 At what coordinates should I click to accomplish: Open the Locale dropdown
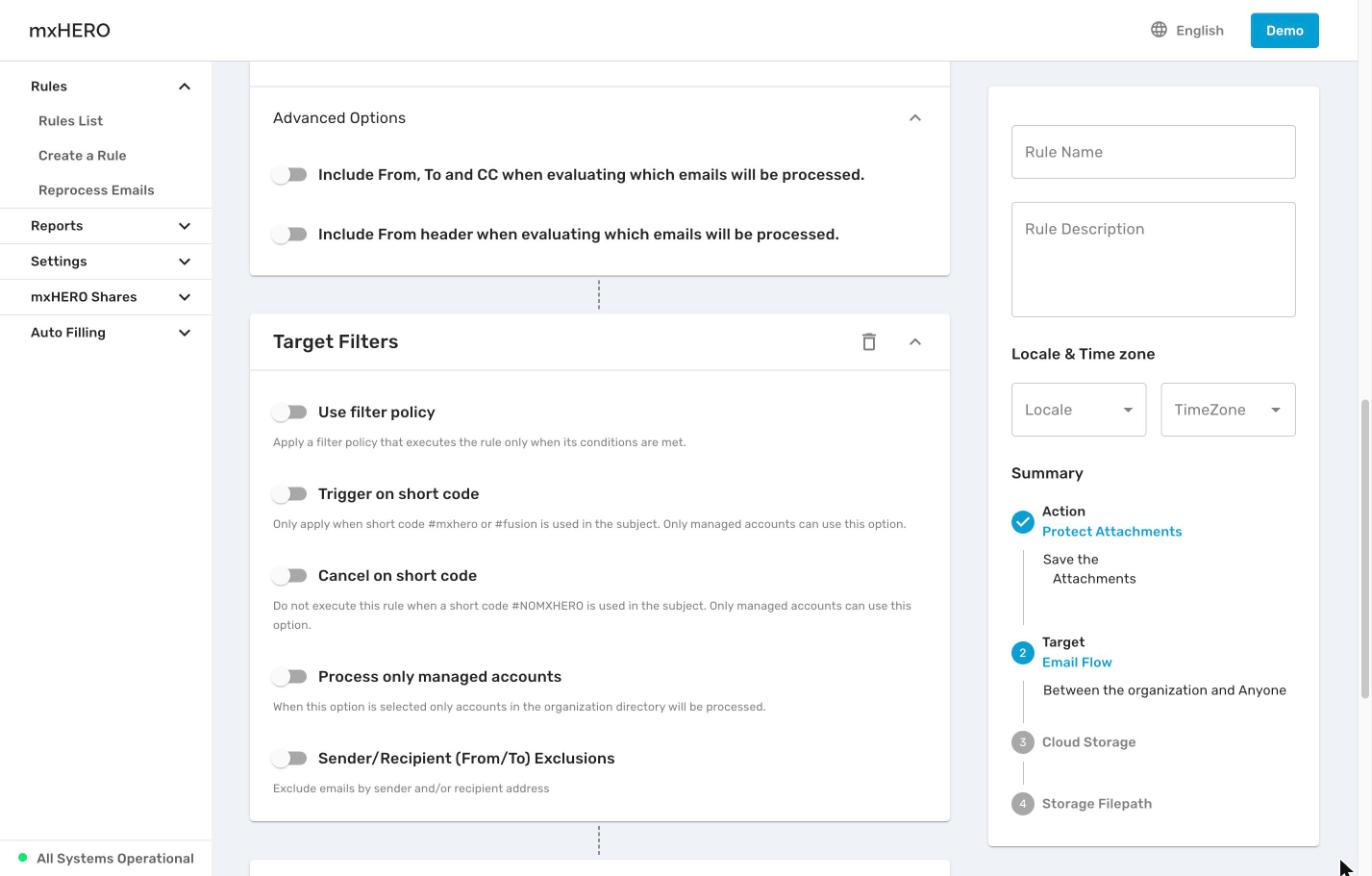point(1078,410)
